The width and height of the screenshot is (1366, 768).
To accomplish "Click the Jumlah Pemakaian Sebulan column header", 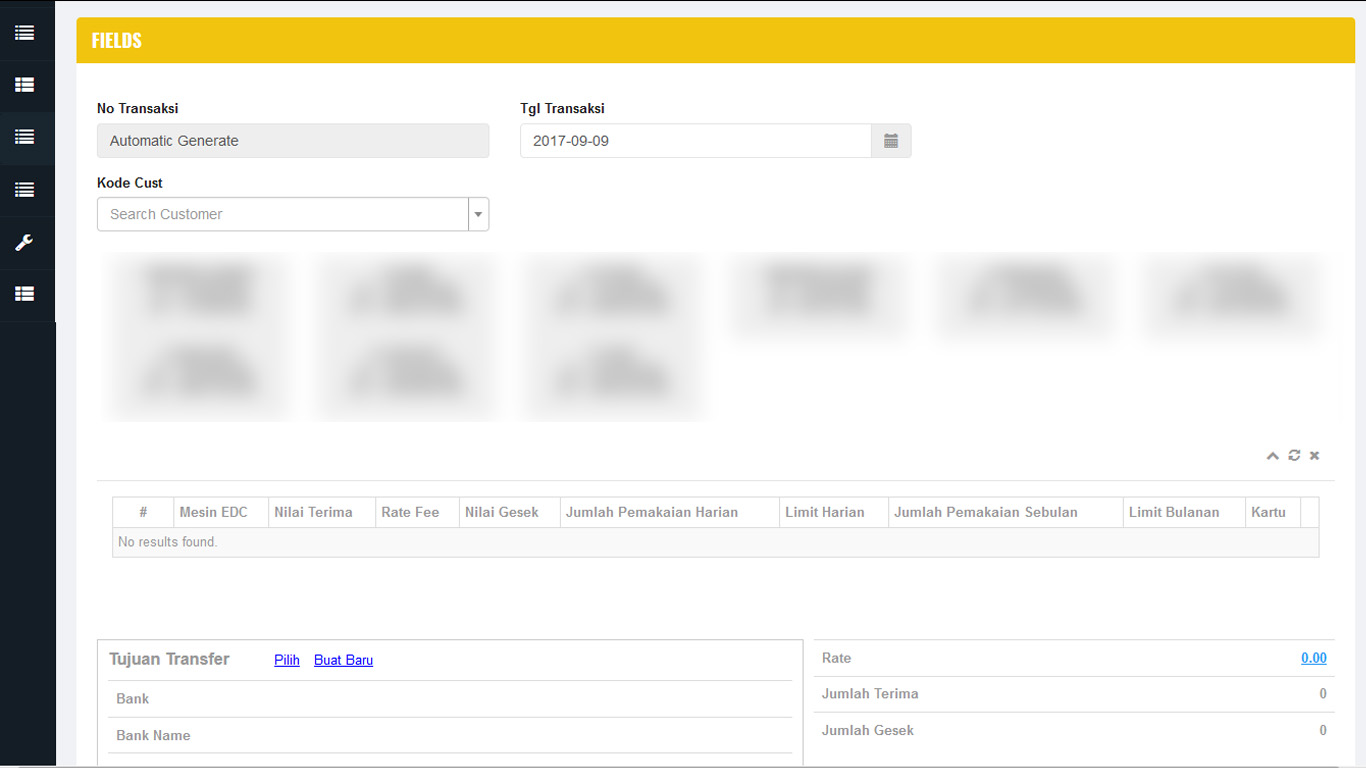I will coord(985,512).
